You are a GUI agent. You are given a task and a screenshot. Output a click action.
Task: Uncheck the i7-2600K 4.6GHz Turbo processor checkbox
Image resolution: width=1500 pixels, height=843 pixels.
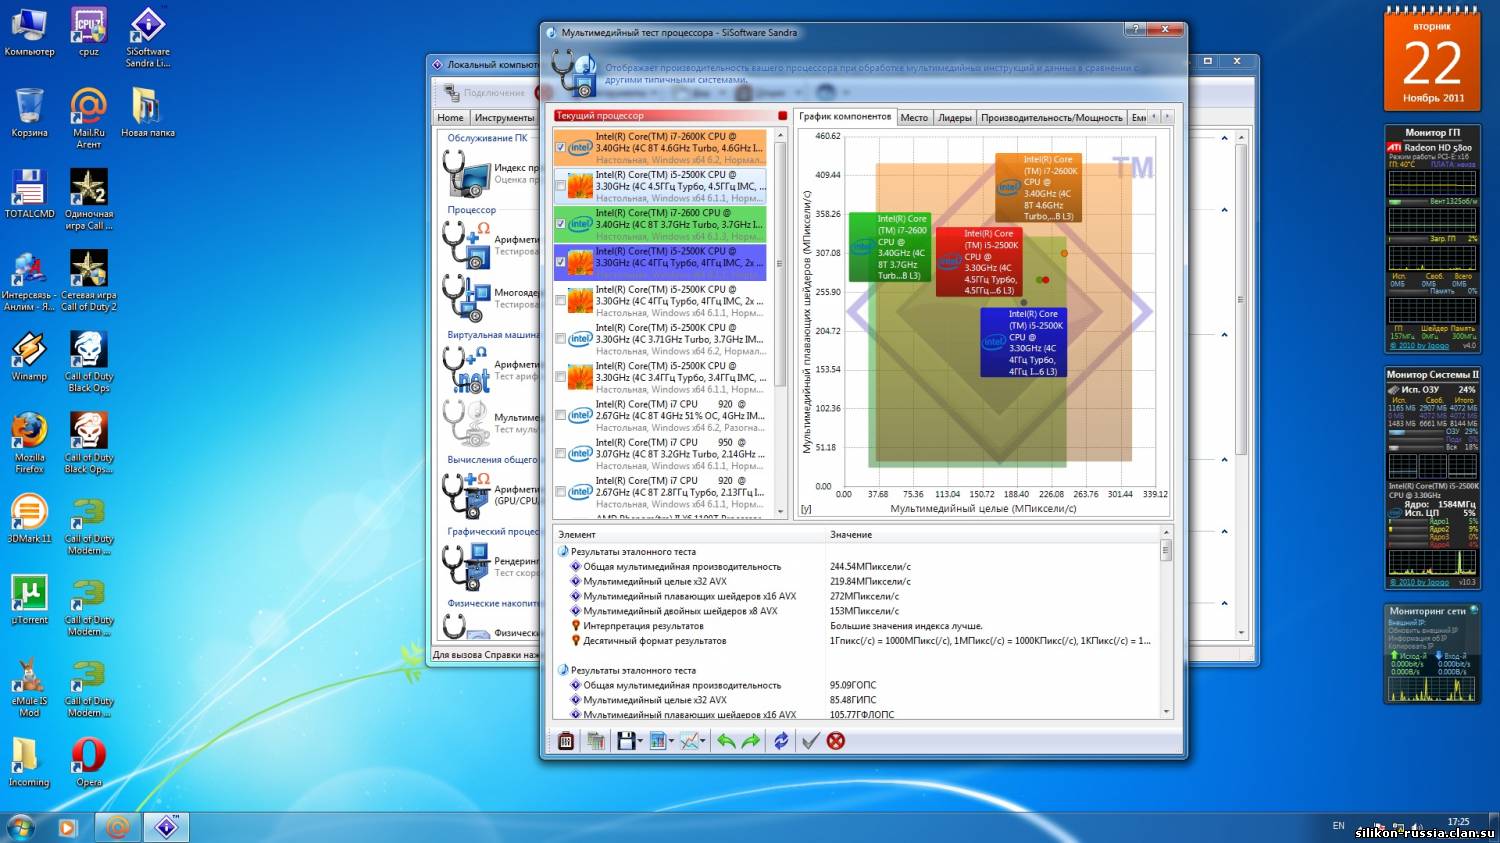(560, 148)
